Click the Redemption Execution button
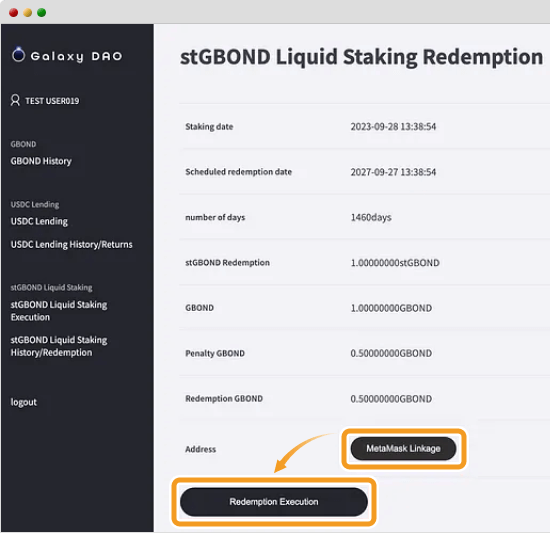The width and height of the screenshot is (550, 533). (274, 502)
